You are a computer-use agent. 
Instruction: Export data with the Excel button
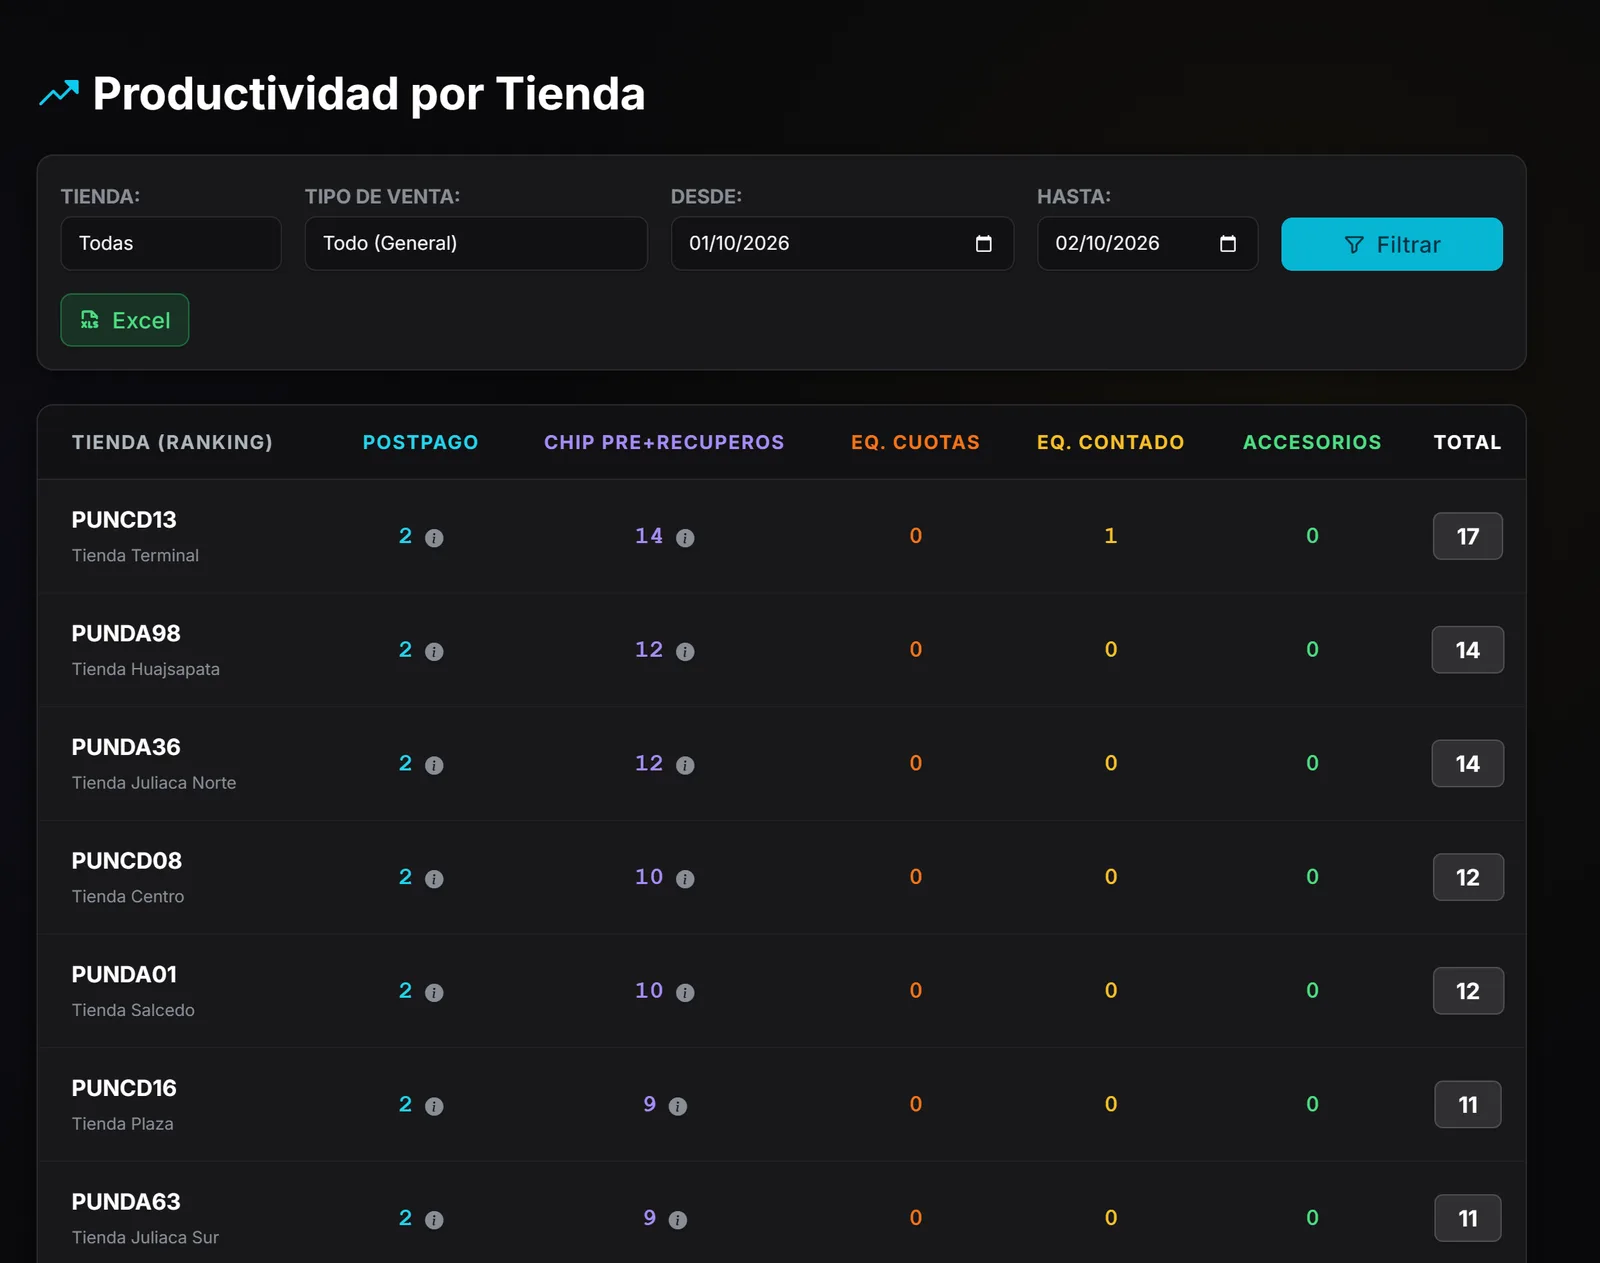click(125, 320)
